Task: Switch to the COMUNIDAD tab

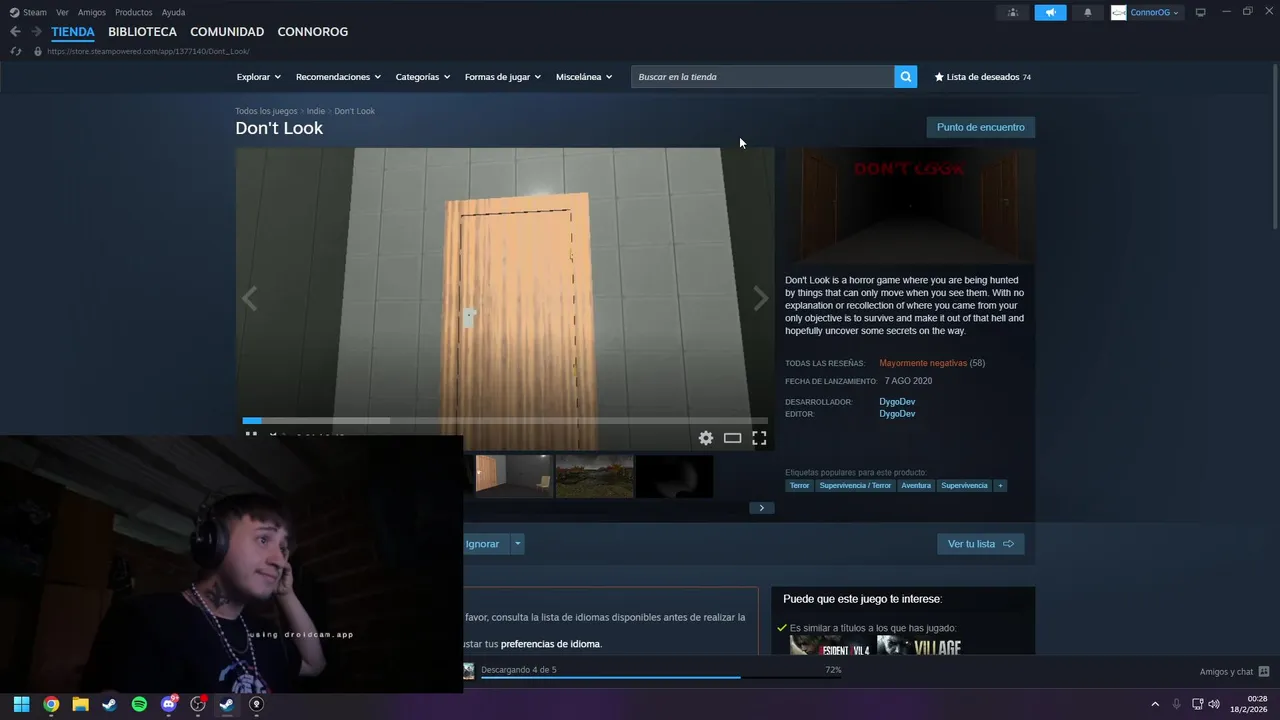Action: click(227, 32)
